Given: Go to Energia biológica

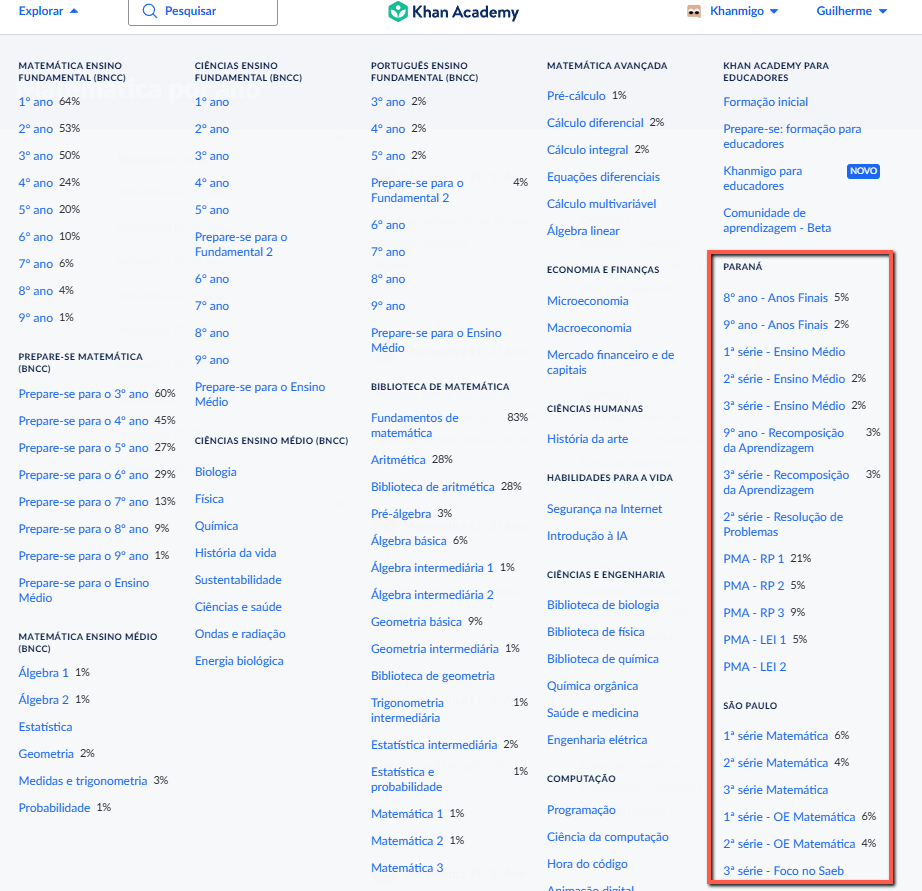Looking at the screenshot, I should pyautogui.click(x=239, y=662).
